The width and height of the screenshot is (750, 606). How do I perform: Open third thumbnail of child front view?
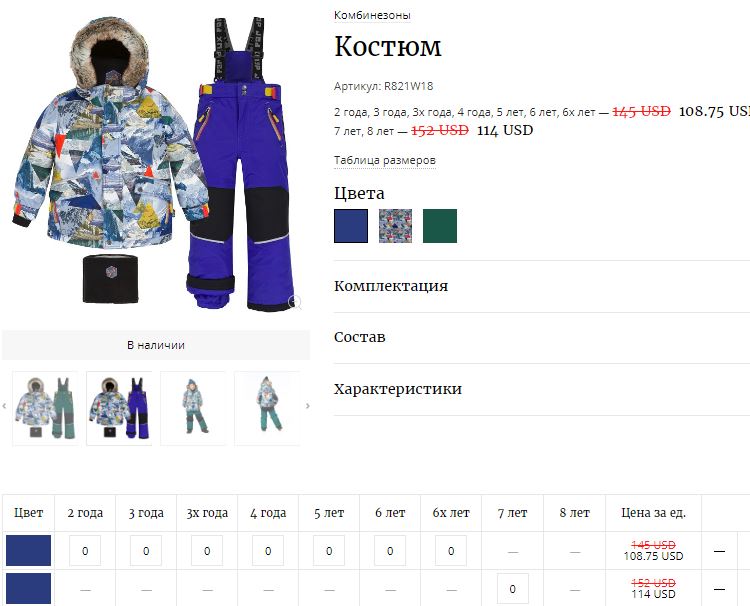[193, 408]
